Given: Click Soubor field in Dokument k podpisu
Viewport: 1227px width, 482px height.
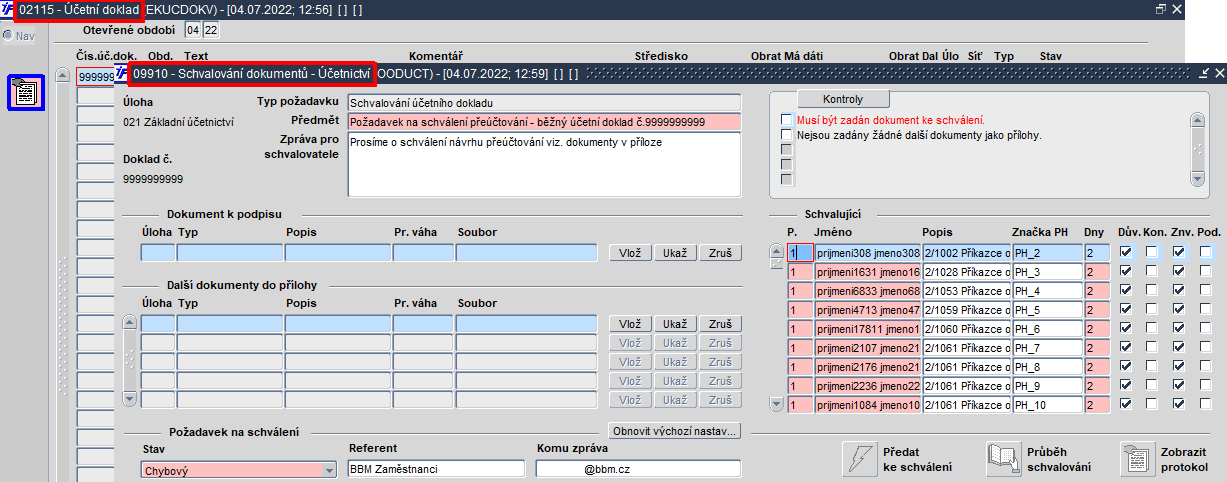Looking at the screenshot, I should 526,253.
